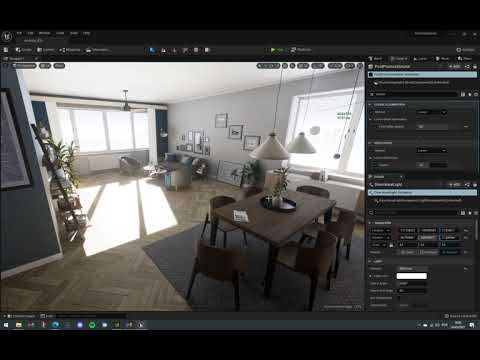Enable Lumen Reflections Quality override checkbox
Screen dimensions: 480x360
[375, 165]
